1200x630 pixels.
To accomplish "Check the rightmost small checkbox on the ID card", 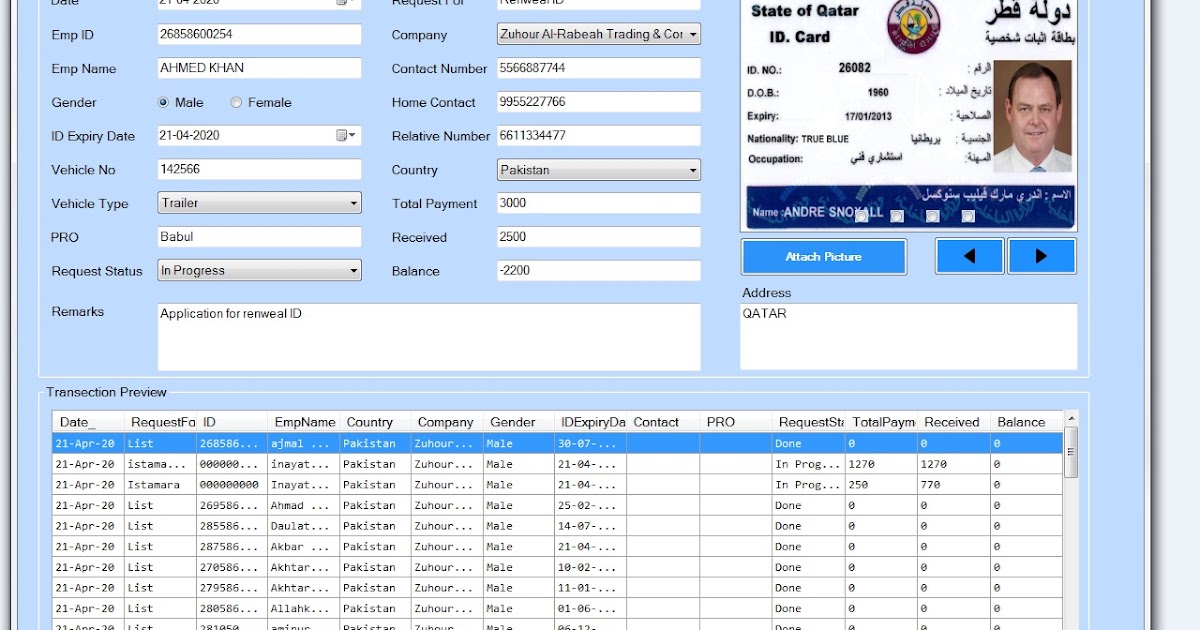I will (x=967, y=216).
